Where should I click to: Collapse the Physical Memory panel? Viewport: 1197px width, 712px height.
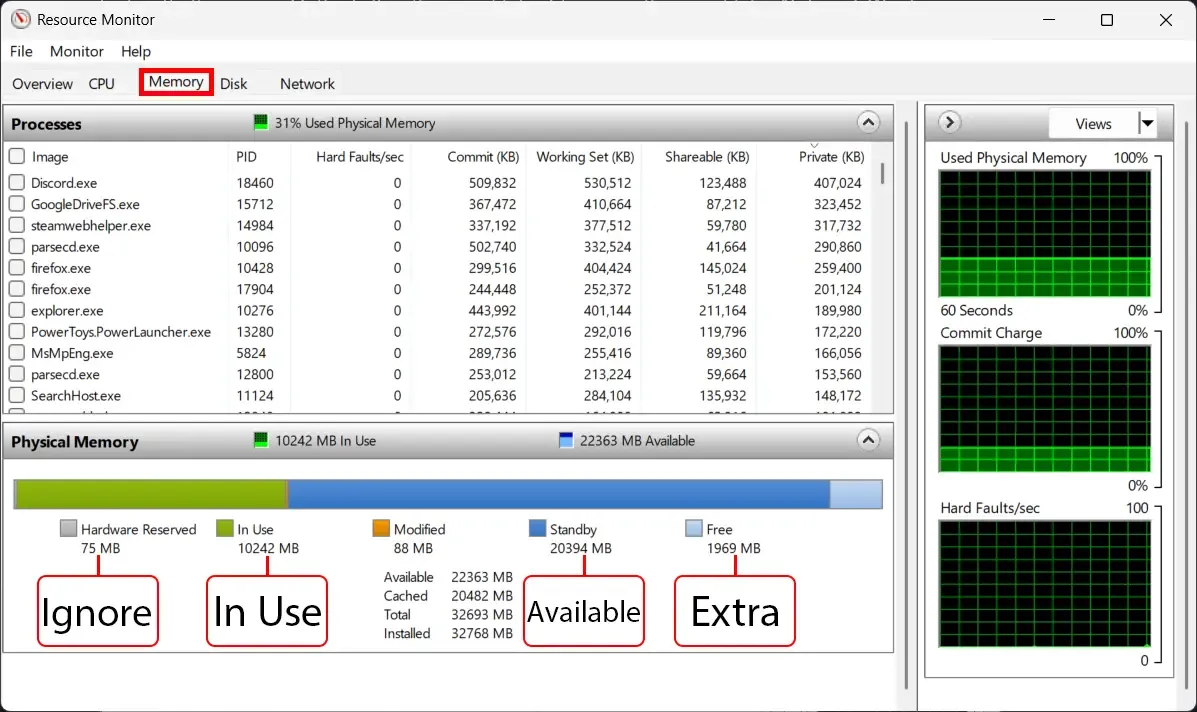[x=868, y=440]
